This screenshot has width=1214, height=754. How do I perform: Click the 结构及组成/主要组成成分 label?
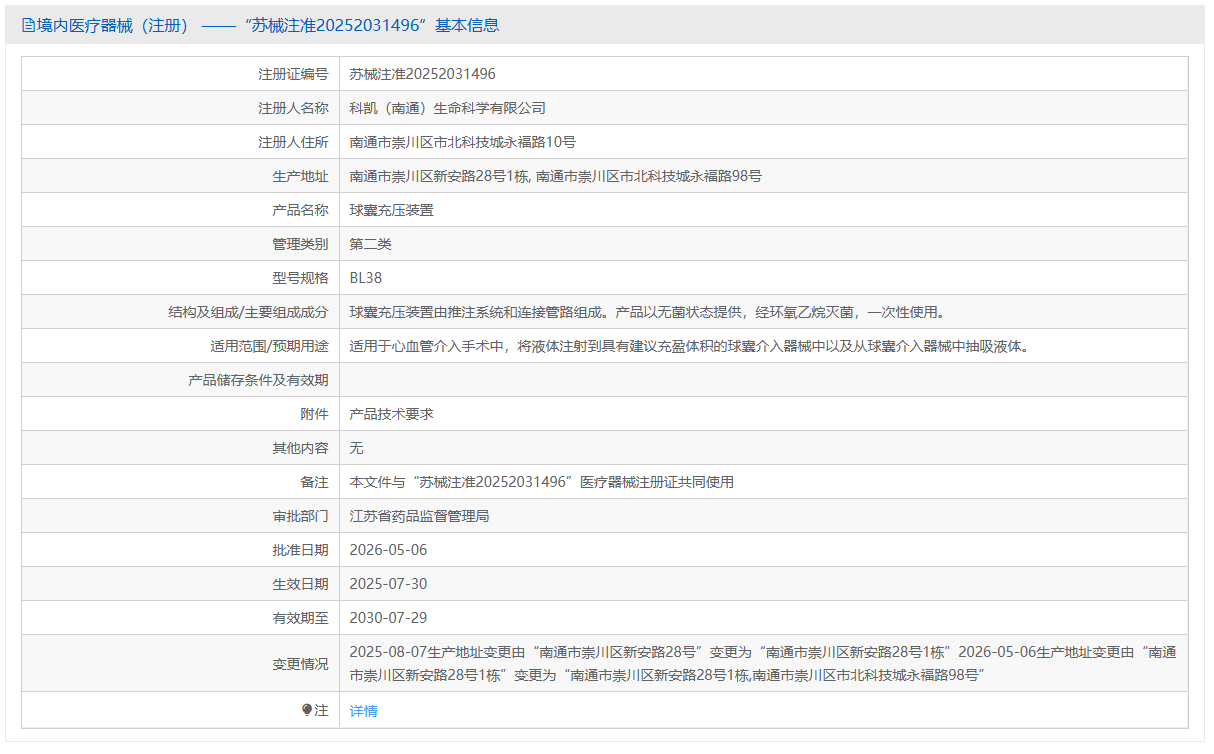click(x=249, y=312)
